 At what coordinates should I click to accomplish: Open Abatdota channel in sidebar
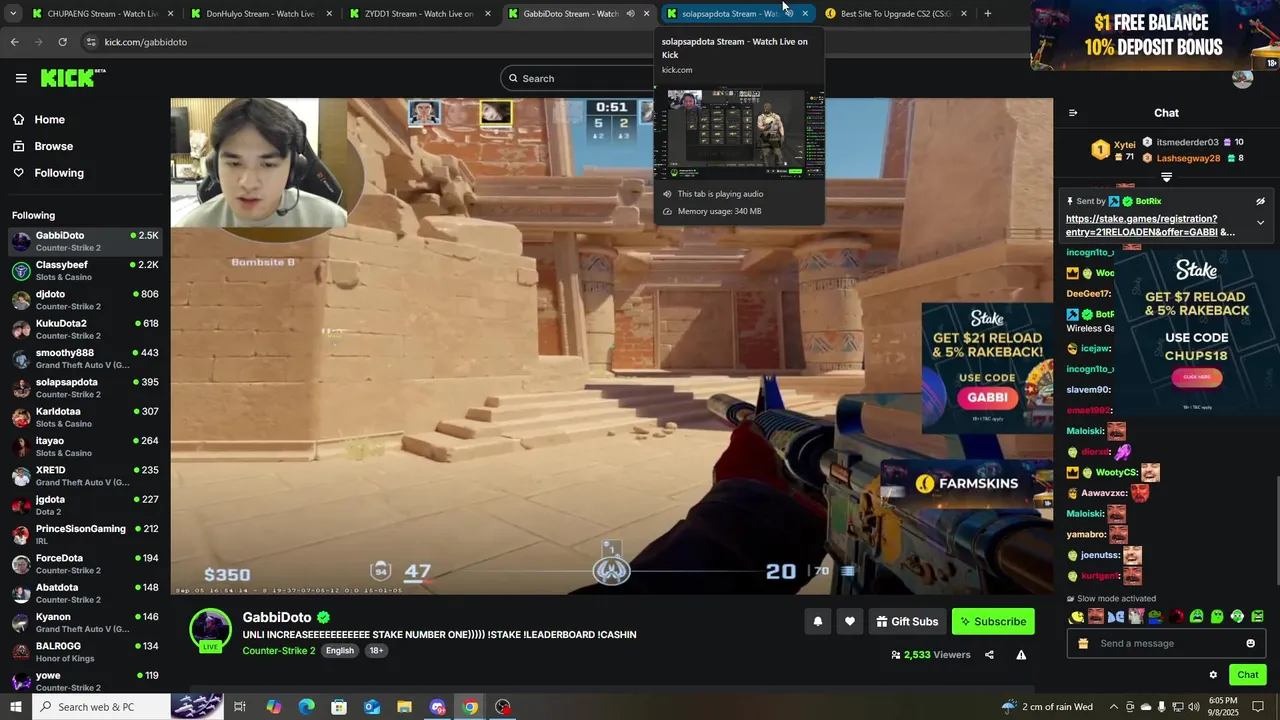coord(85,593)
